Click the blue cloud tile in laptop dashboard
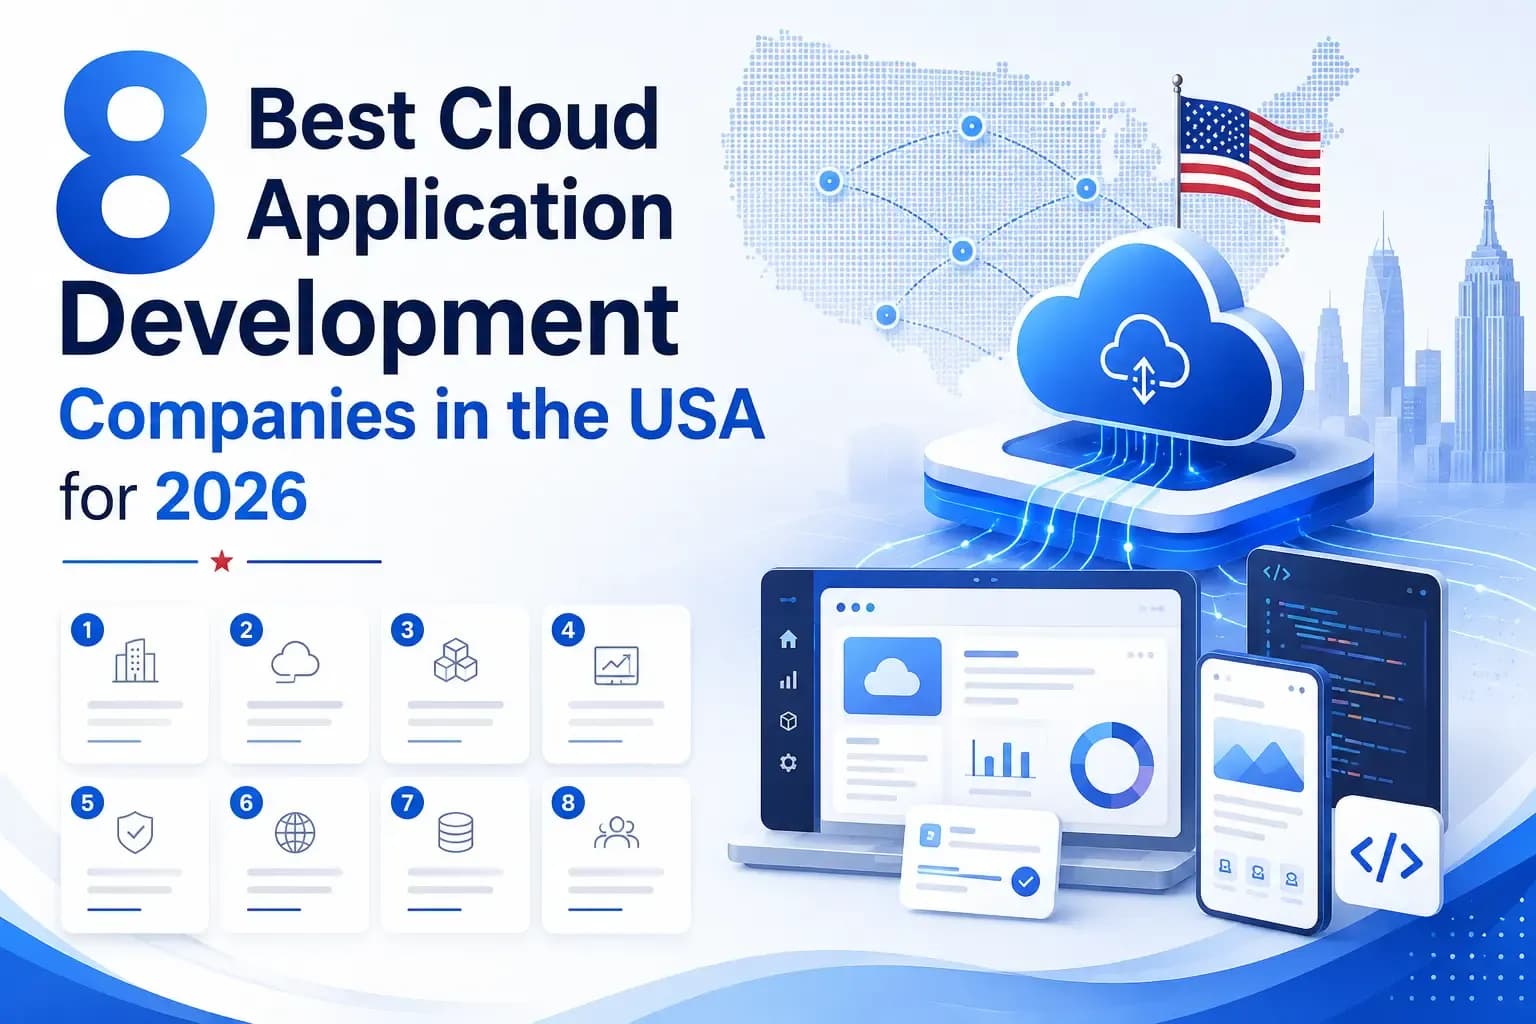1536x1024 pixels. click(892, 676)
